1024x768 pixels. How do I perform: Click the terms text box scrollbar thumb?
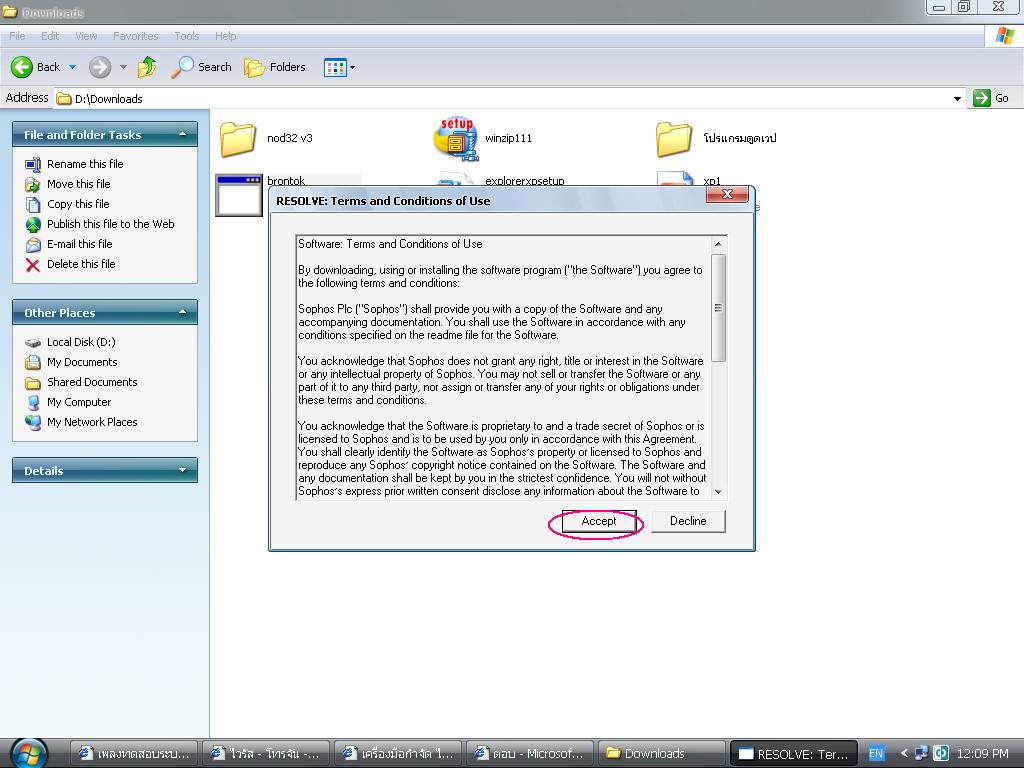(718, 308)
